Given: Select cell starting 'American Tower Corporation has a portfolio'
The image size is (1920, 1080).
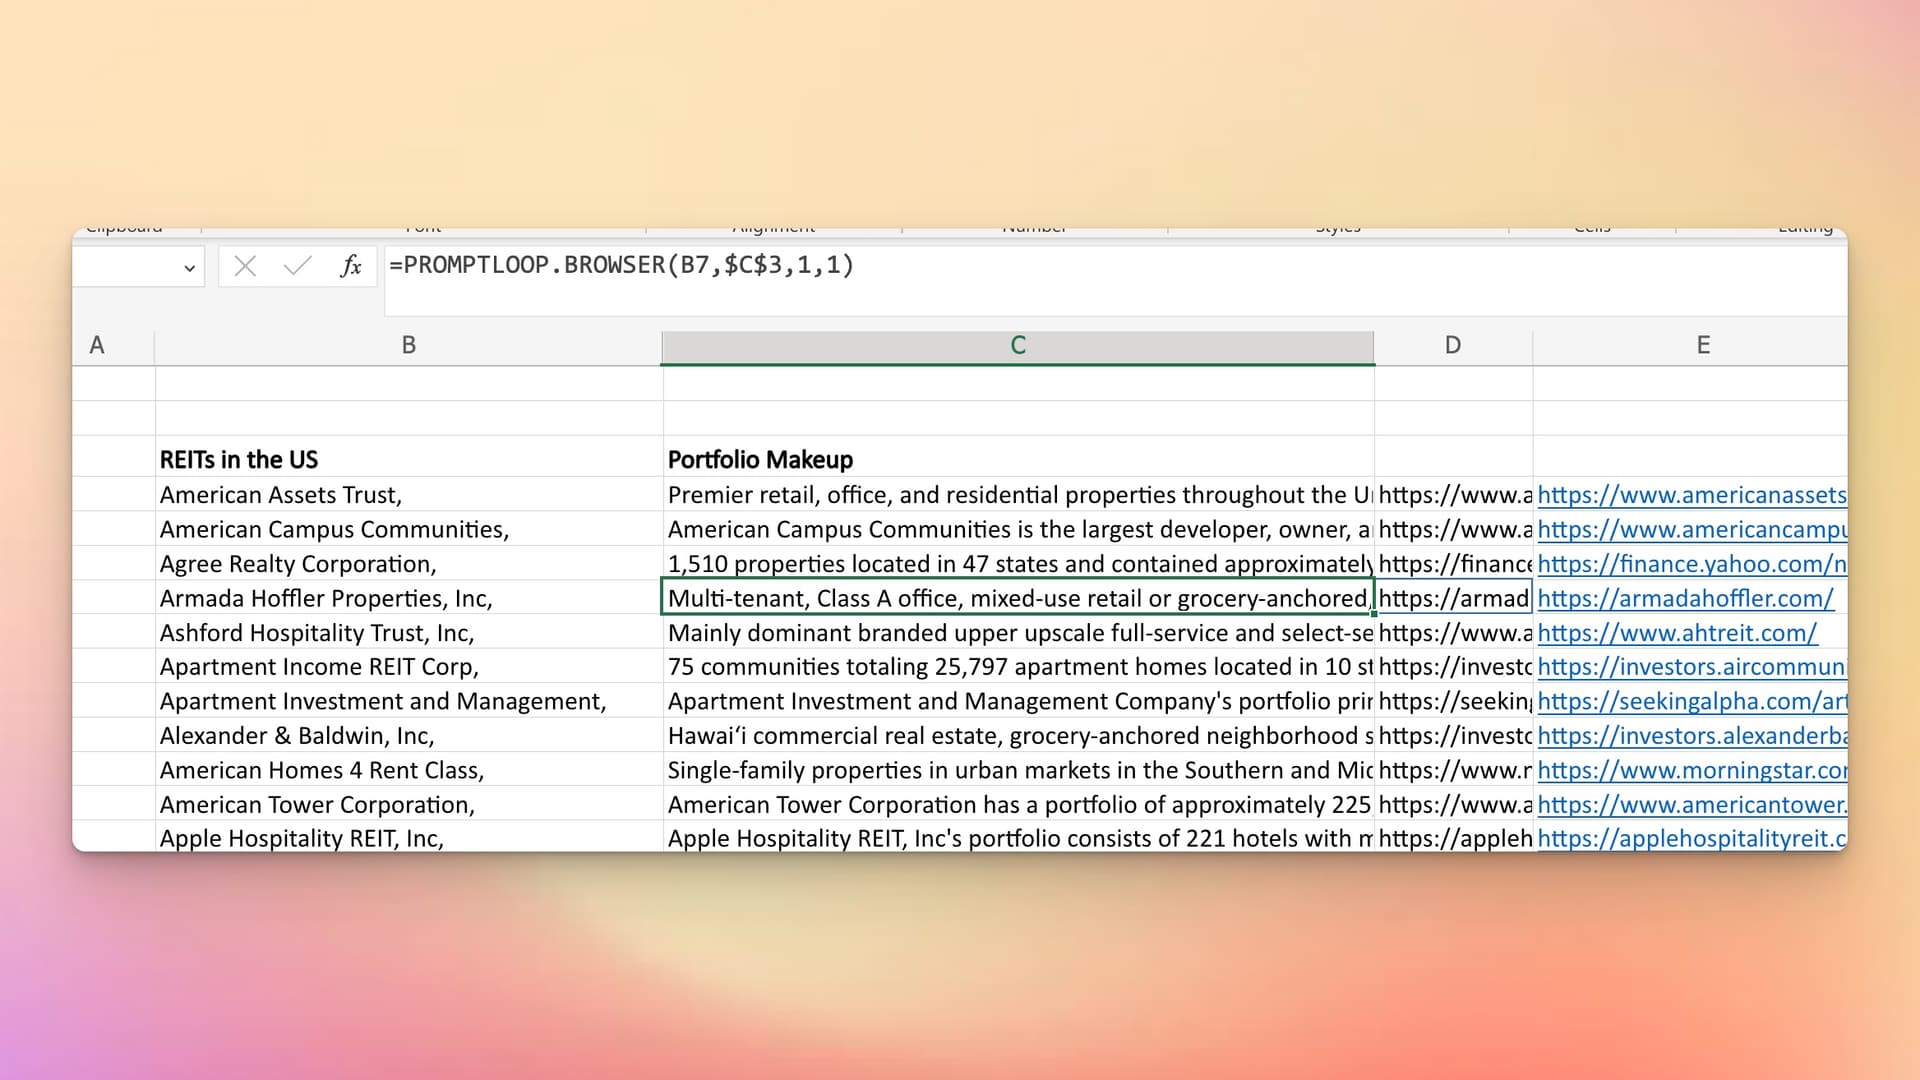Looking at the screenshot, I should tap(1018, 805).
